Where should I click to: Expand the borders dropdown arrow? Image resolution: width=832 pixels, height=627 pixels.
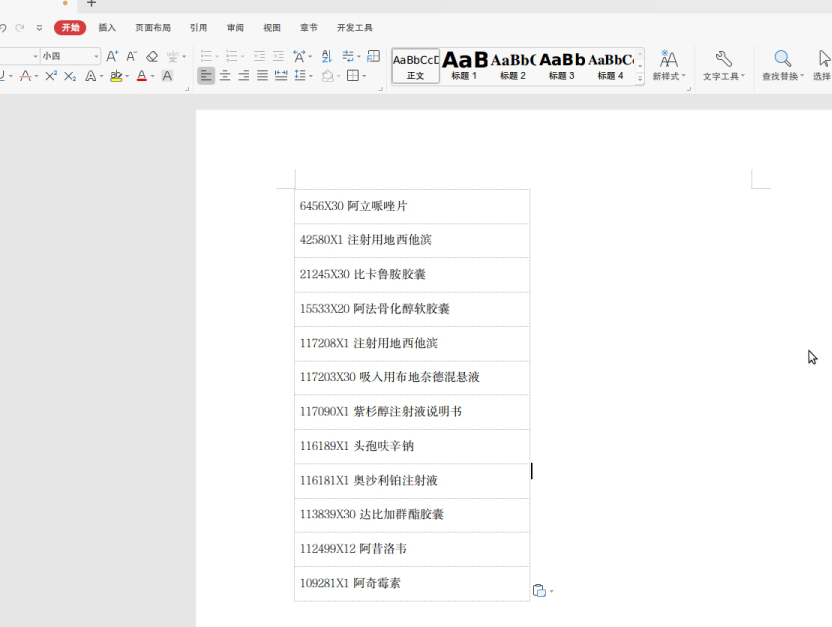tap(364, 76)
